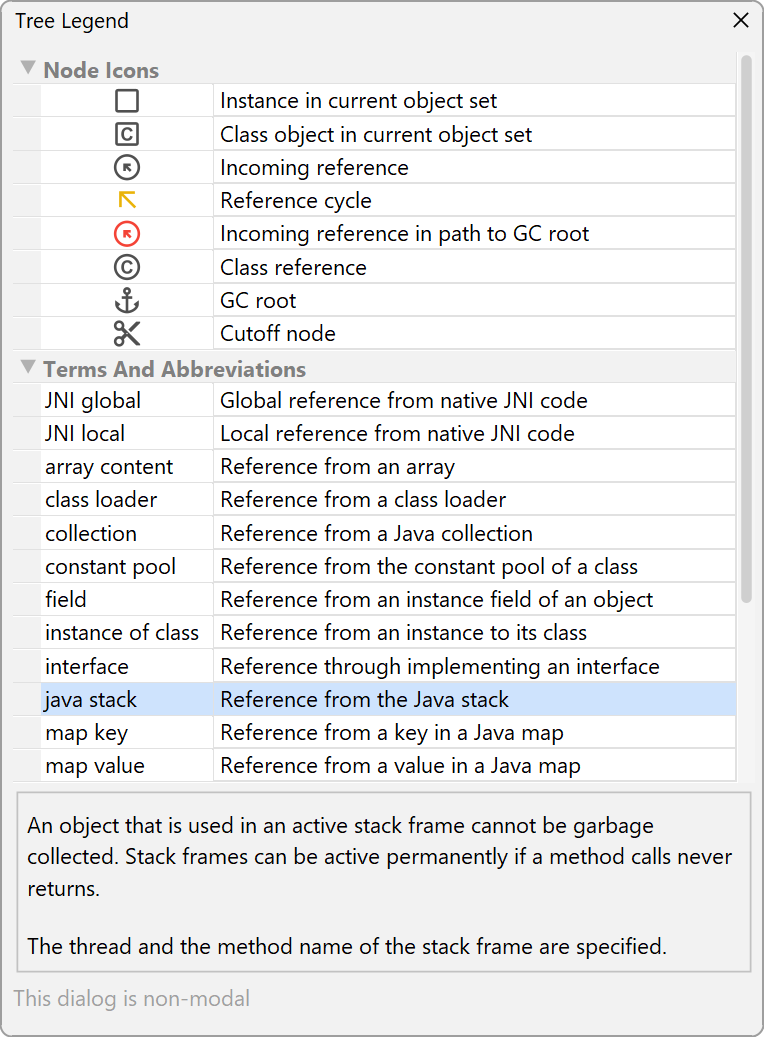The image size is (764, 1037).
Task: Select the JNI global term row
Action: 93,401
